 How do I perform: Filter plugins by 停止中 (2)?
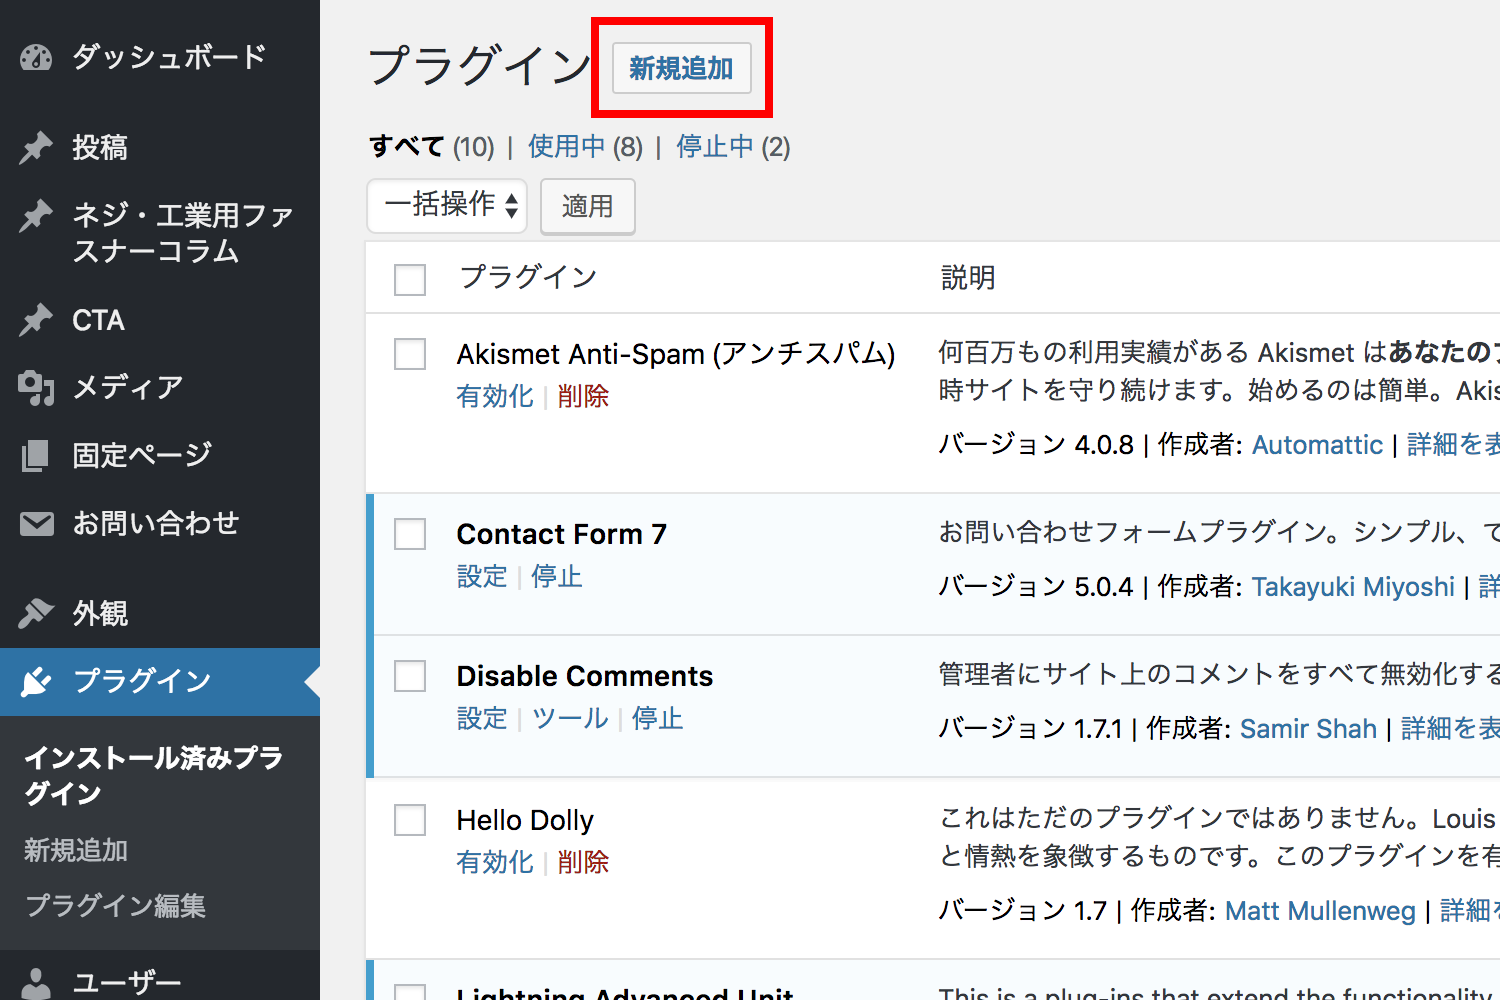tap(733, 147)
